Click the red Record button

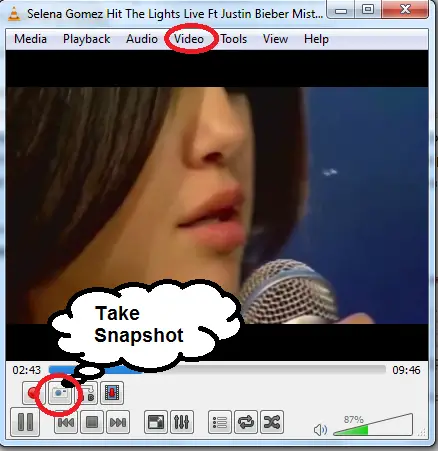pyautogui.click(x=33, y=393)
